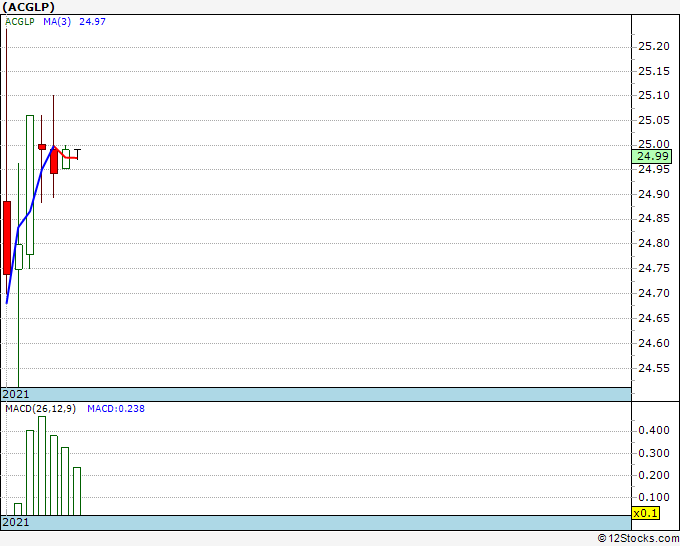This screenshot has height=546, width=680.
Task: Click the (ACGLP) chart title
Action: click(29, 7)
